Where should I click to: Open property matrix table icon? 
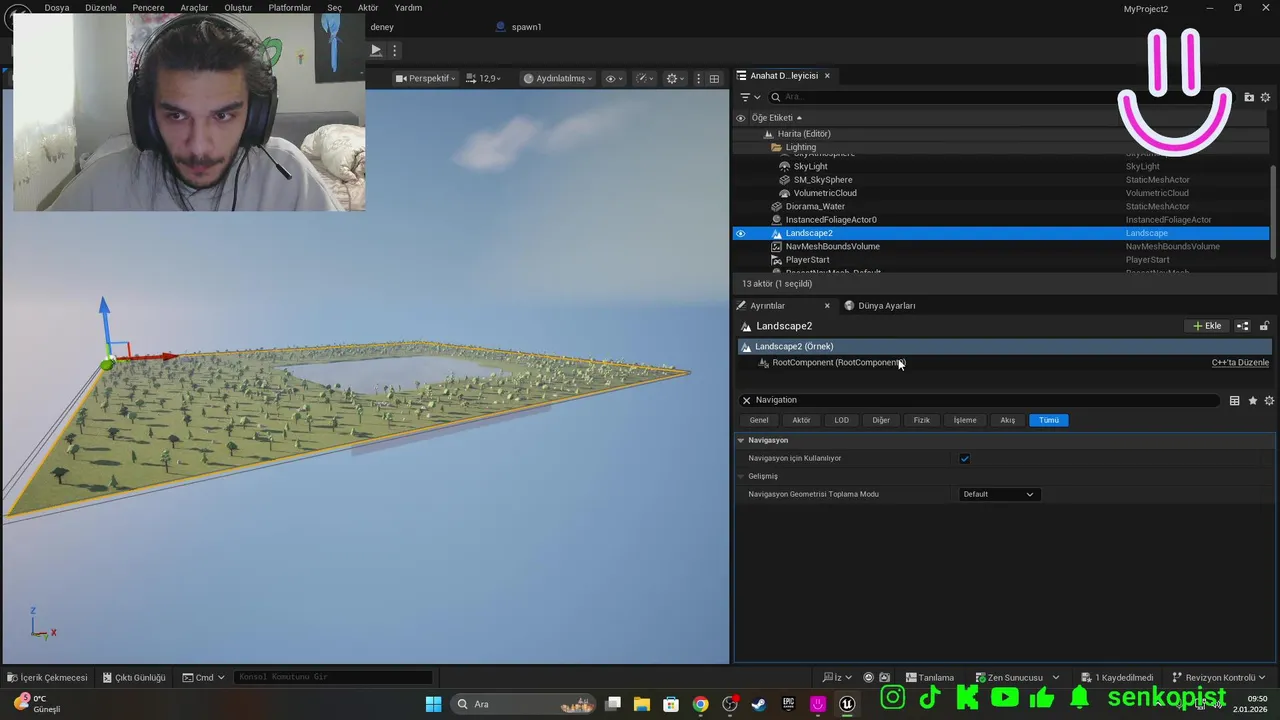1234,401
